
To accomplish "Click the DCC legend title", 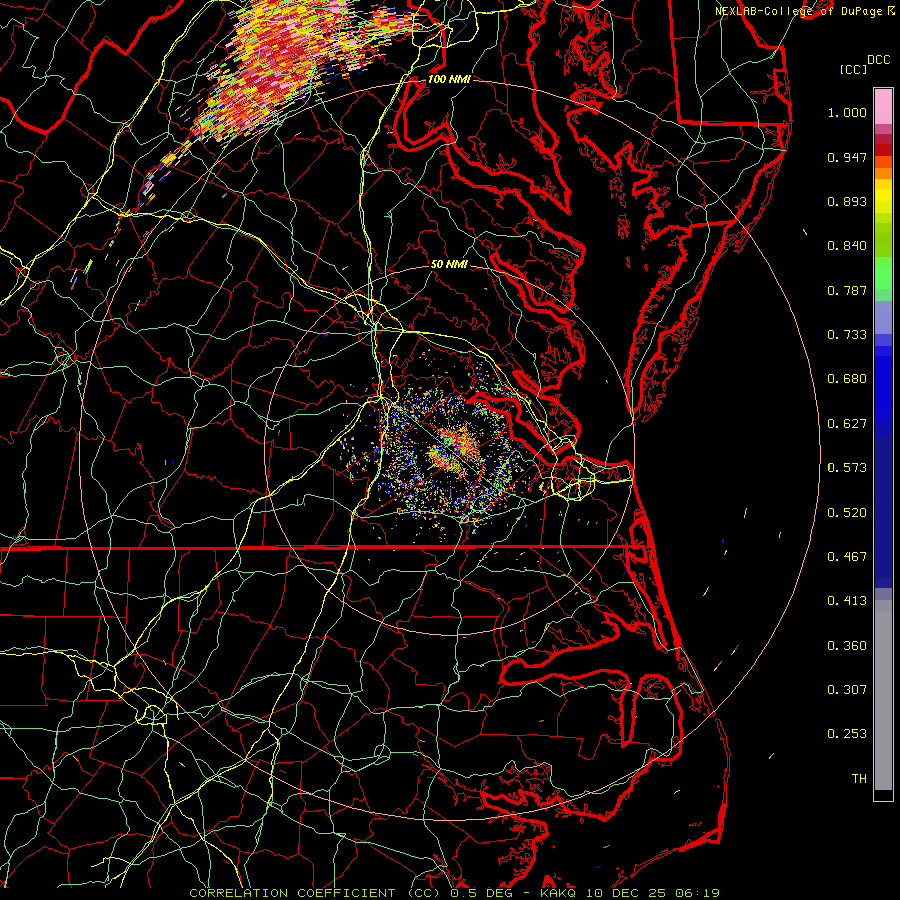I will coord(878,60).
